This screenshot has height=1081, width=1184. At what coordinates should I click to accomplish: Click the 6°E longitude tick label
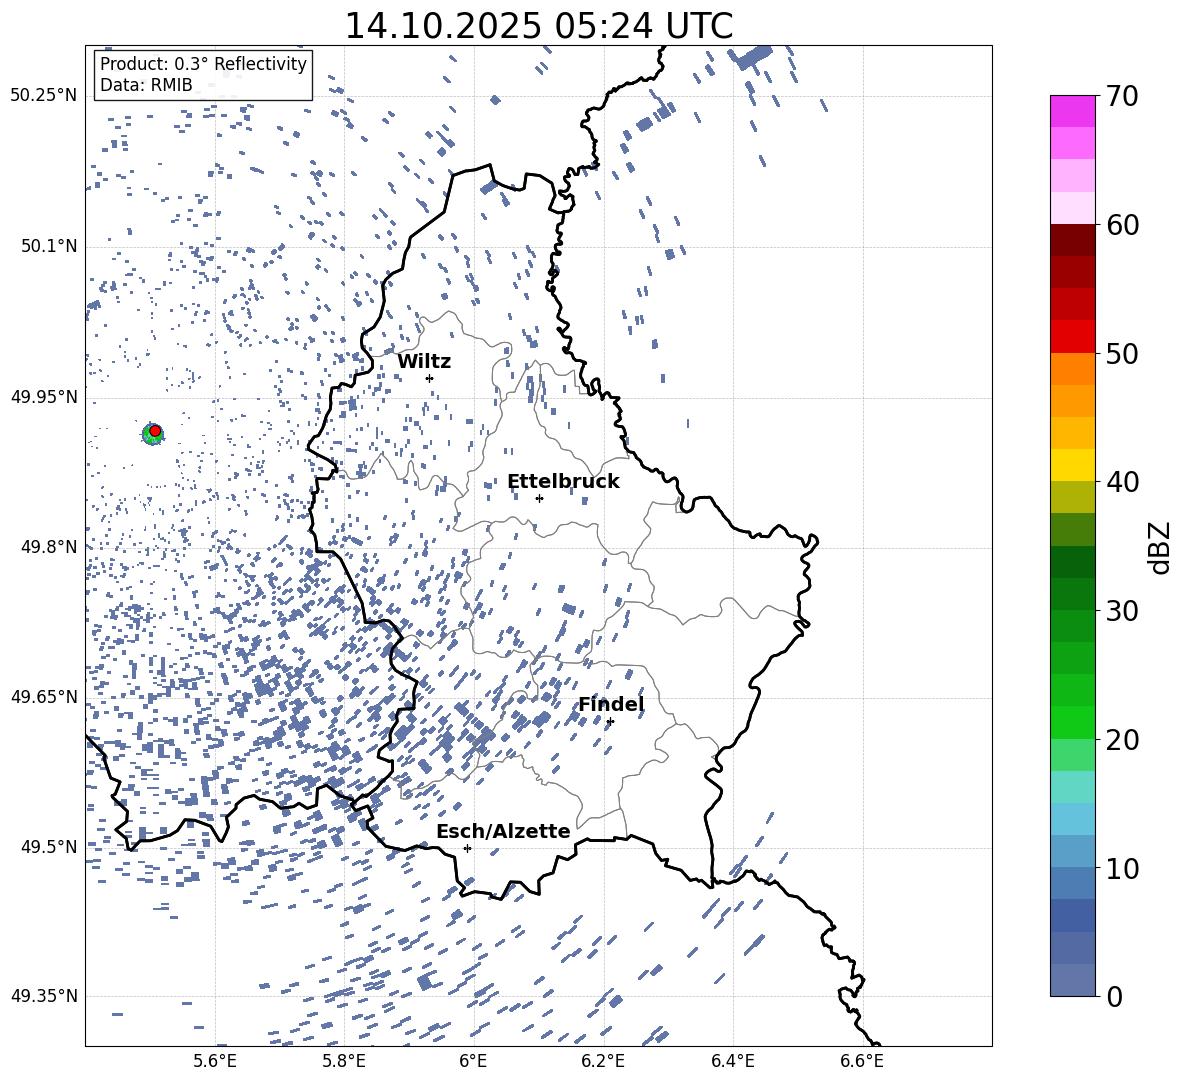(473, 1062)
